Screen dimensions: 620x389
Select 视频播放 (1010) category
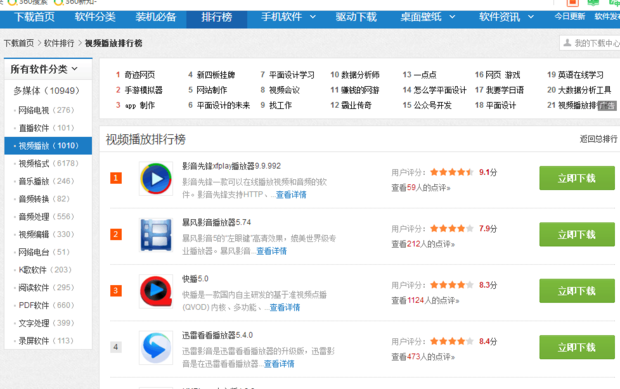click(48, 145)
